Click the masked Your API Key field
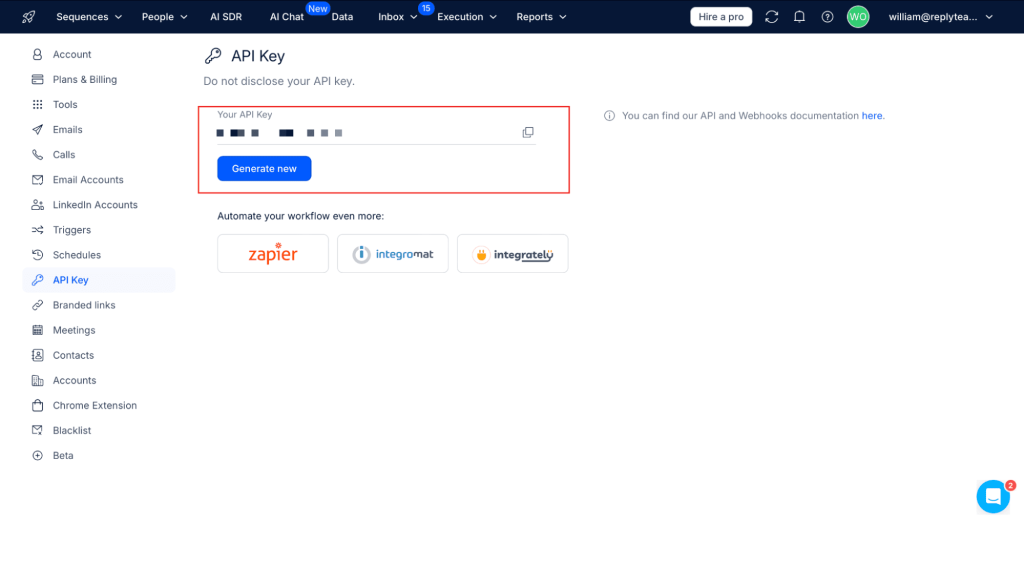The image size is (1024, 569). point(376,133)
